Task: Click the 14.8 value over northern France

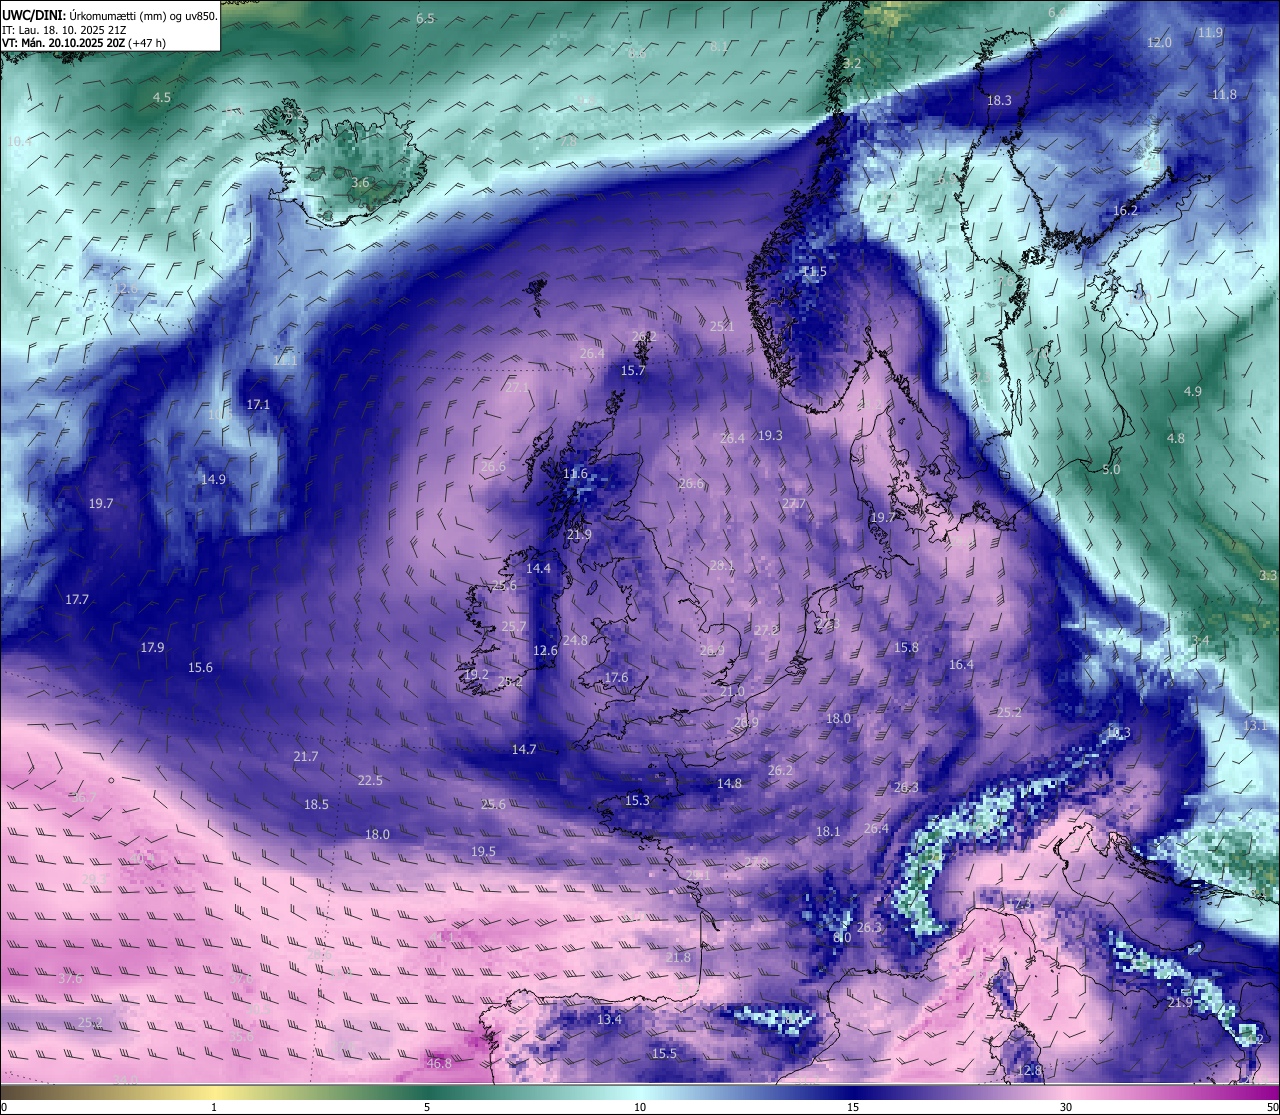Action: [729, 783]
